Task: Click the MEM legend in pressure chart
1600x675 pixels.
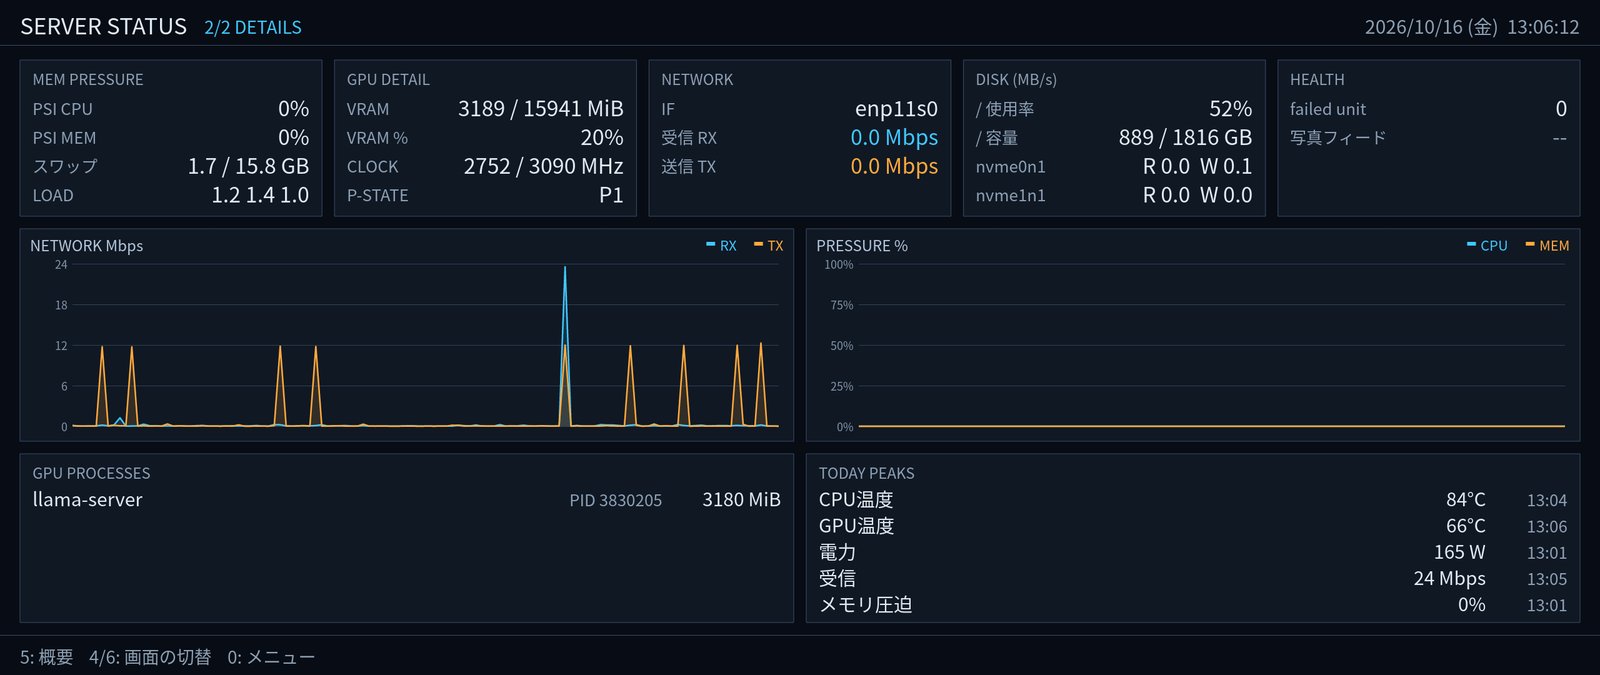Action: point(1548,246)
